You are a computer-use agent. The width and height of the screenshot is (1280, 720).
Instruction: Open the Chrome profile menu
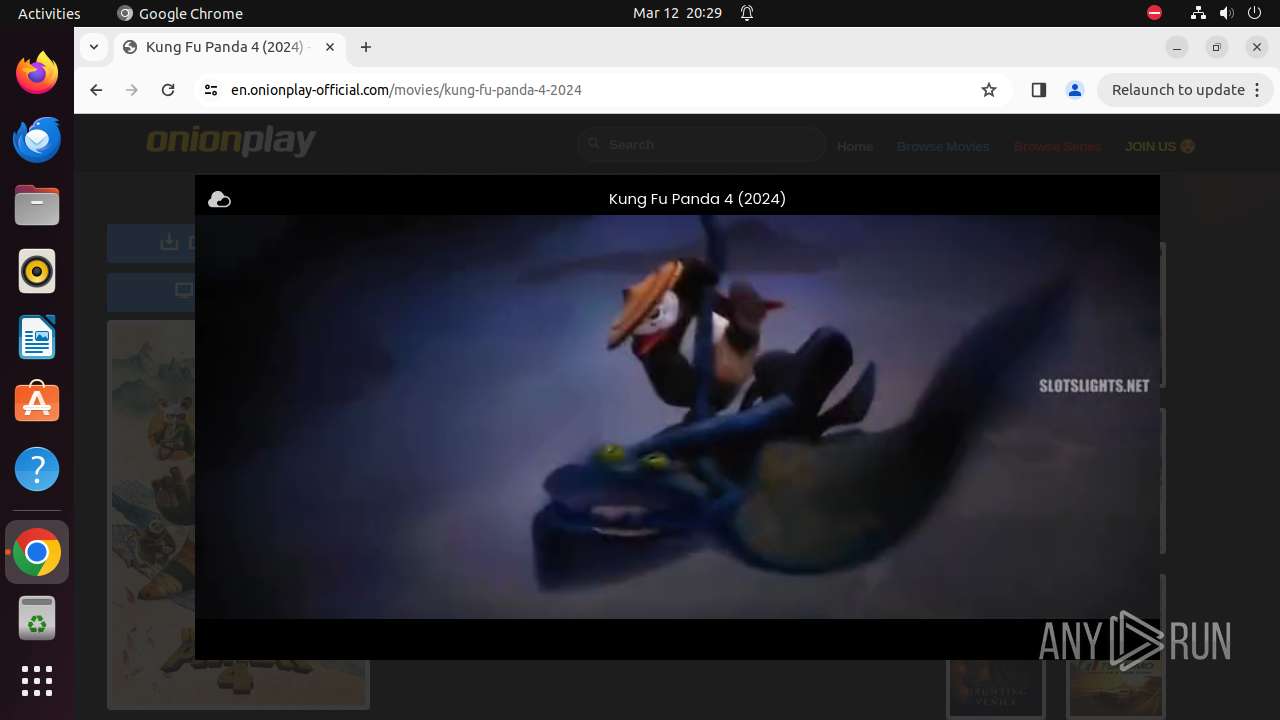(x=1075, y=90)
